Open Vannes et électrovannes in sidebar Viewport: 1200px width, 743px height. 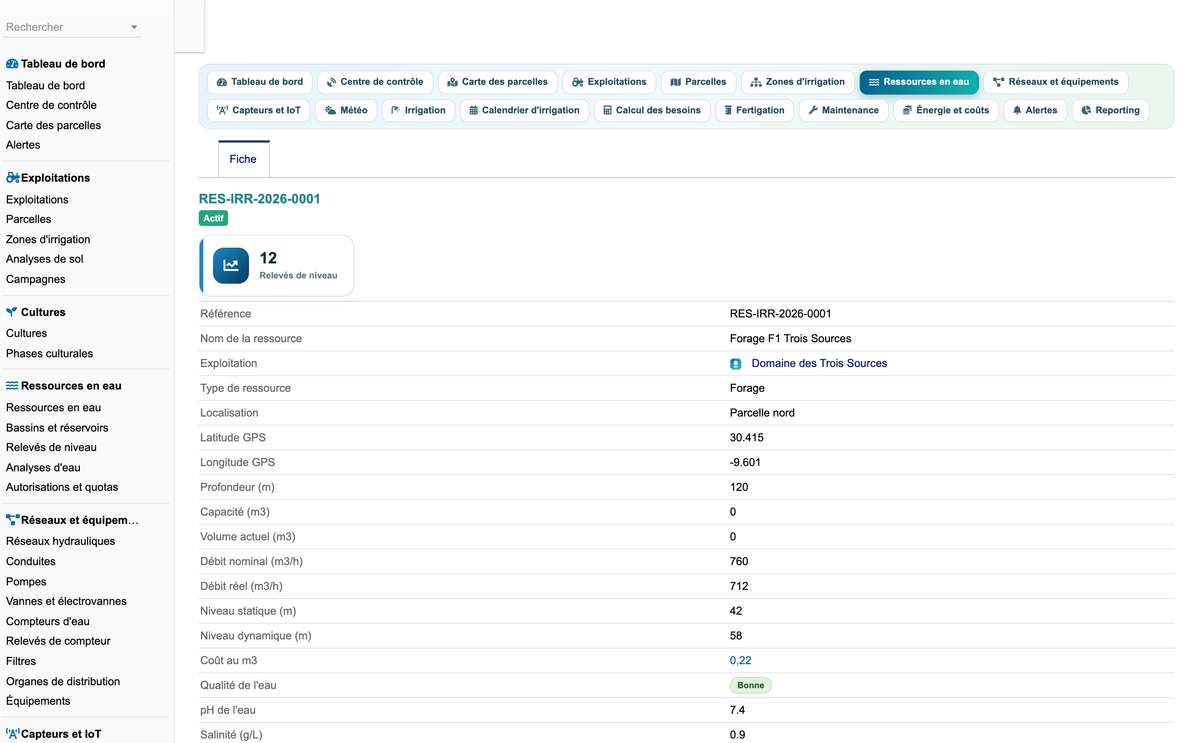[x=66, y=602]
